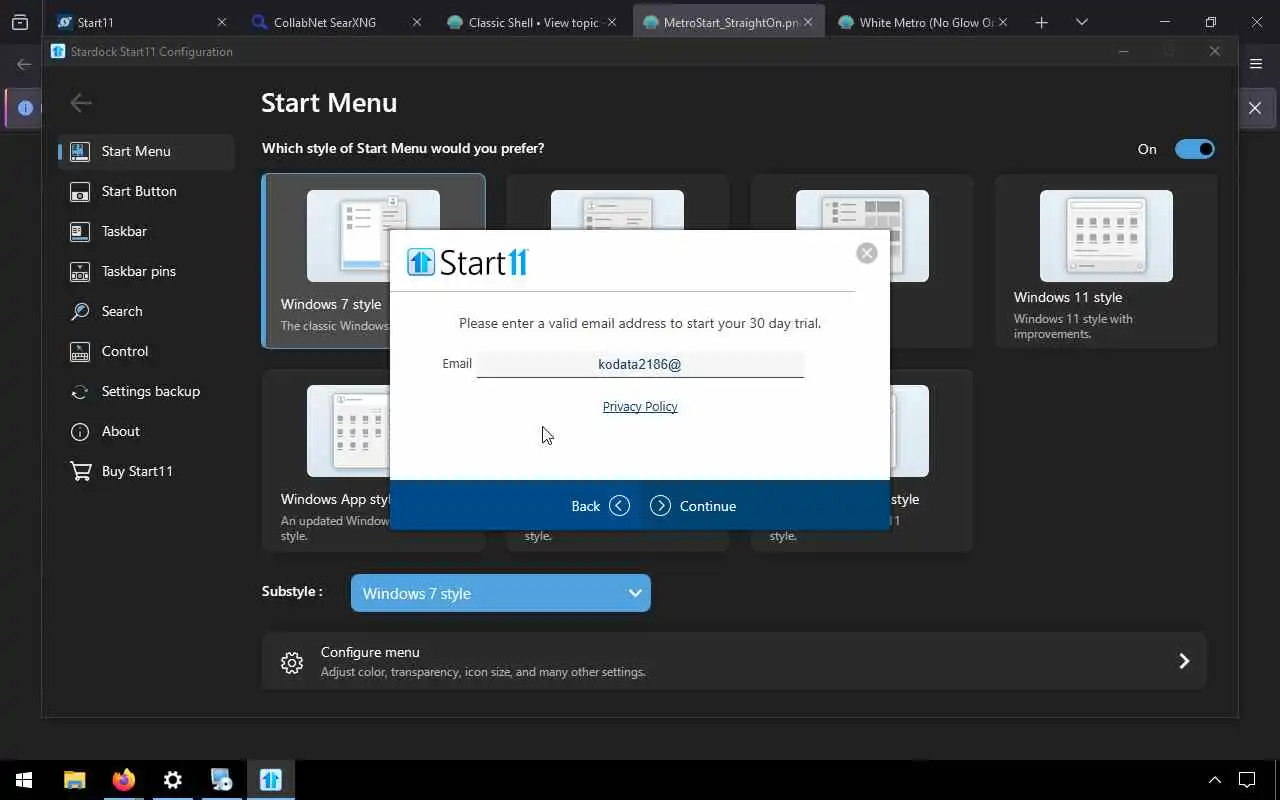
Task: Click the Start11 taskbar icon
Action: (x=270, y=780)
